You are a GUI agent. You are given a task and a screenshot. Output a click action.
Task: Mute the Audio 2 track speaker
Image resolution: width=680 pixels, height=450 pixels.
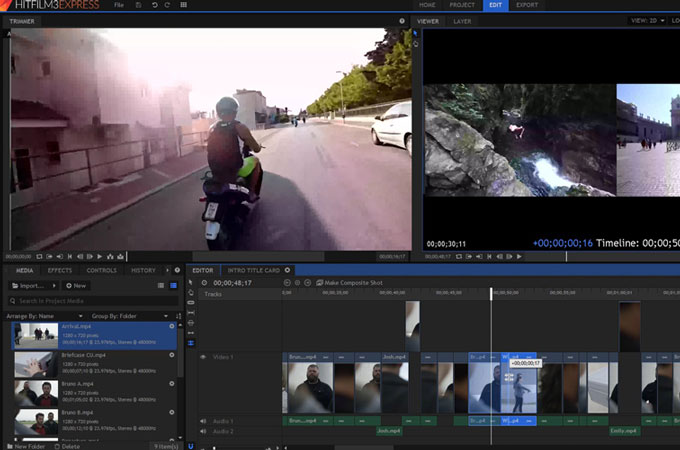203,431
